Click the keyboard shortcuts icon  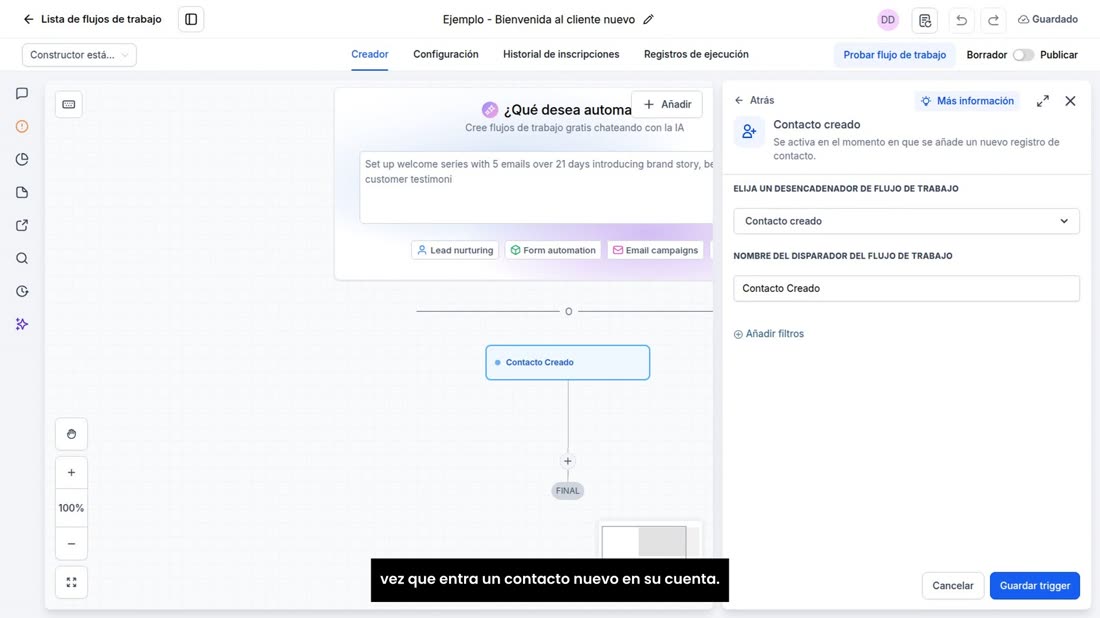click(69, 105)
